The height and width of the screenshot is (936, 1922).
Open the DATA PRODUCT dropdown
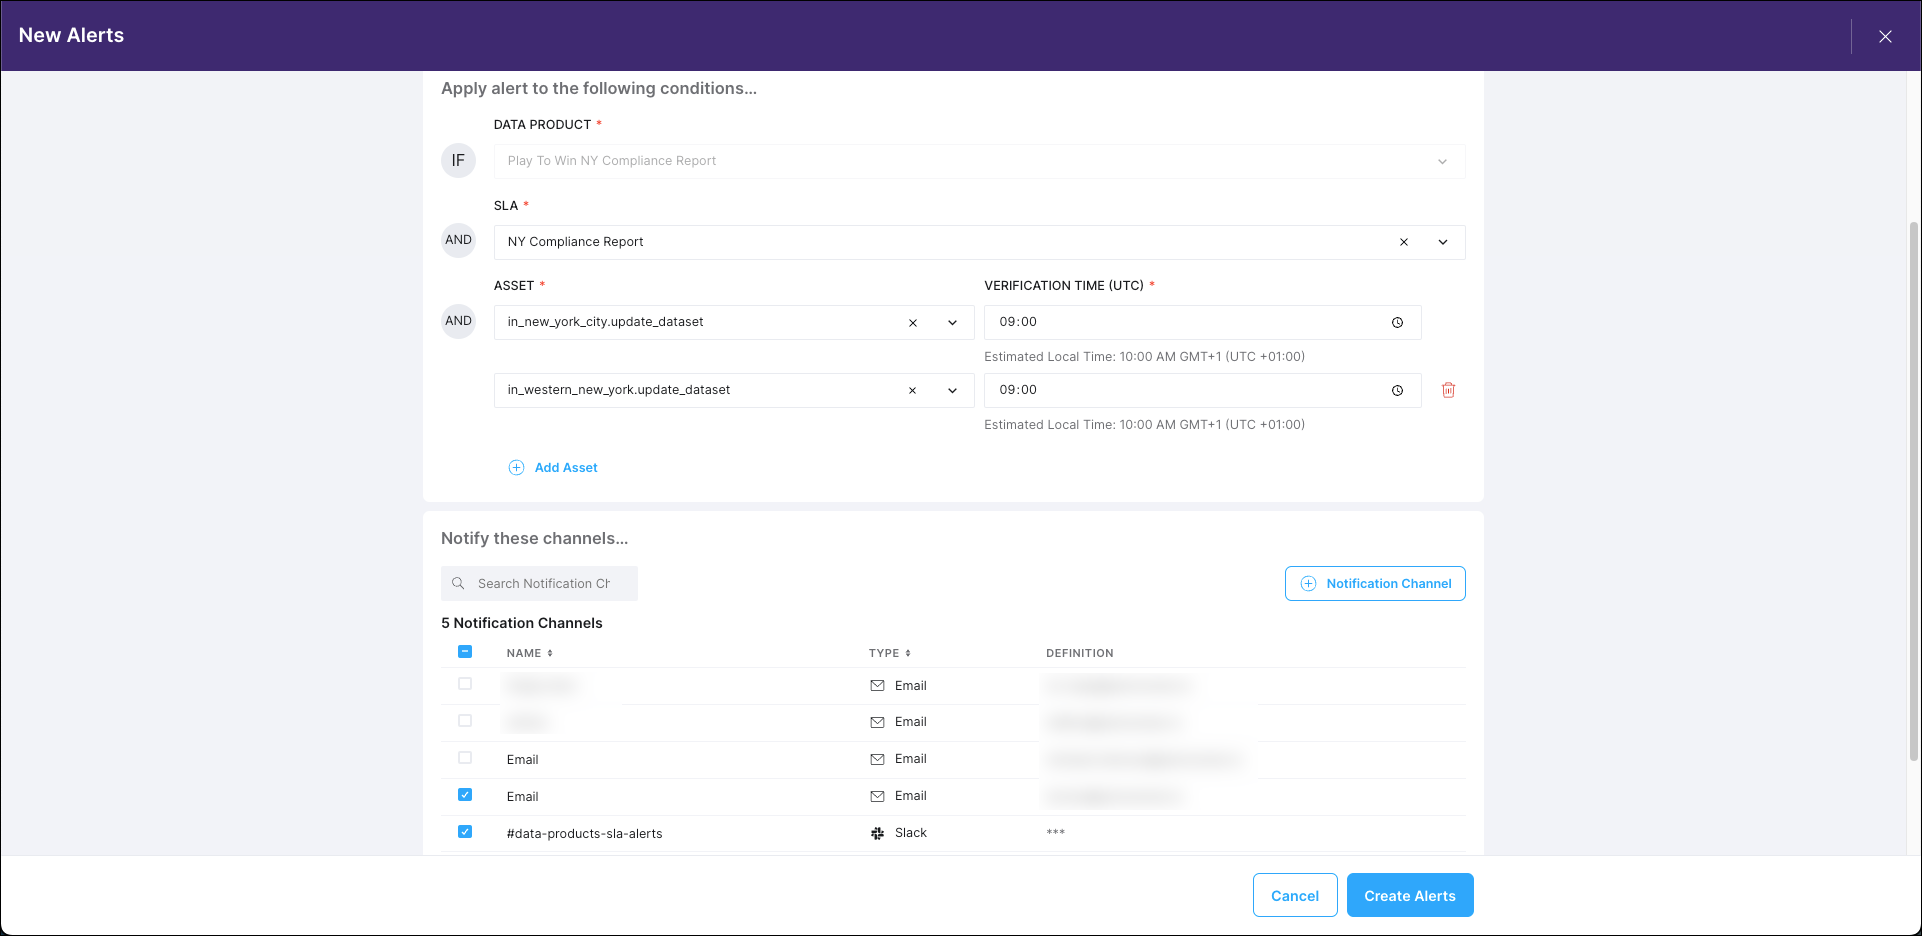pos(1441,161)
